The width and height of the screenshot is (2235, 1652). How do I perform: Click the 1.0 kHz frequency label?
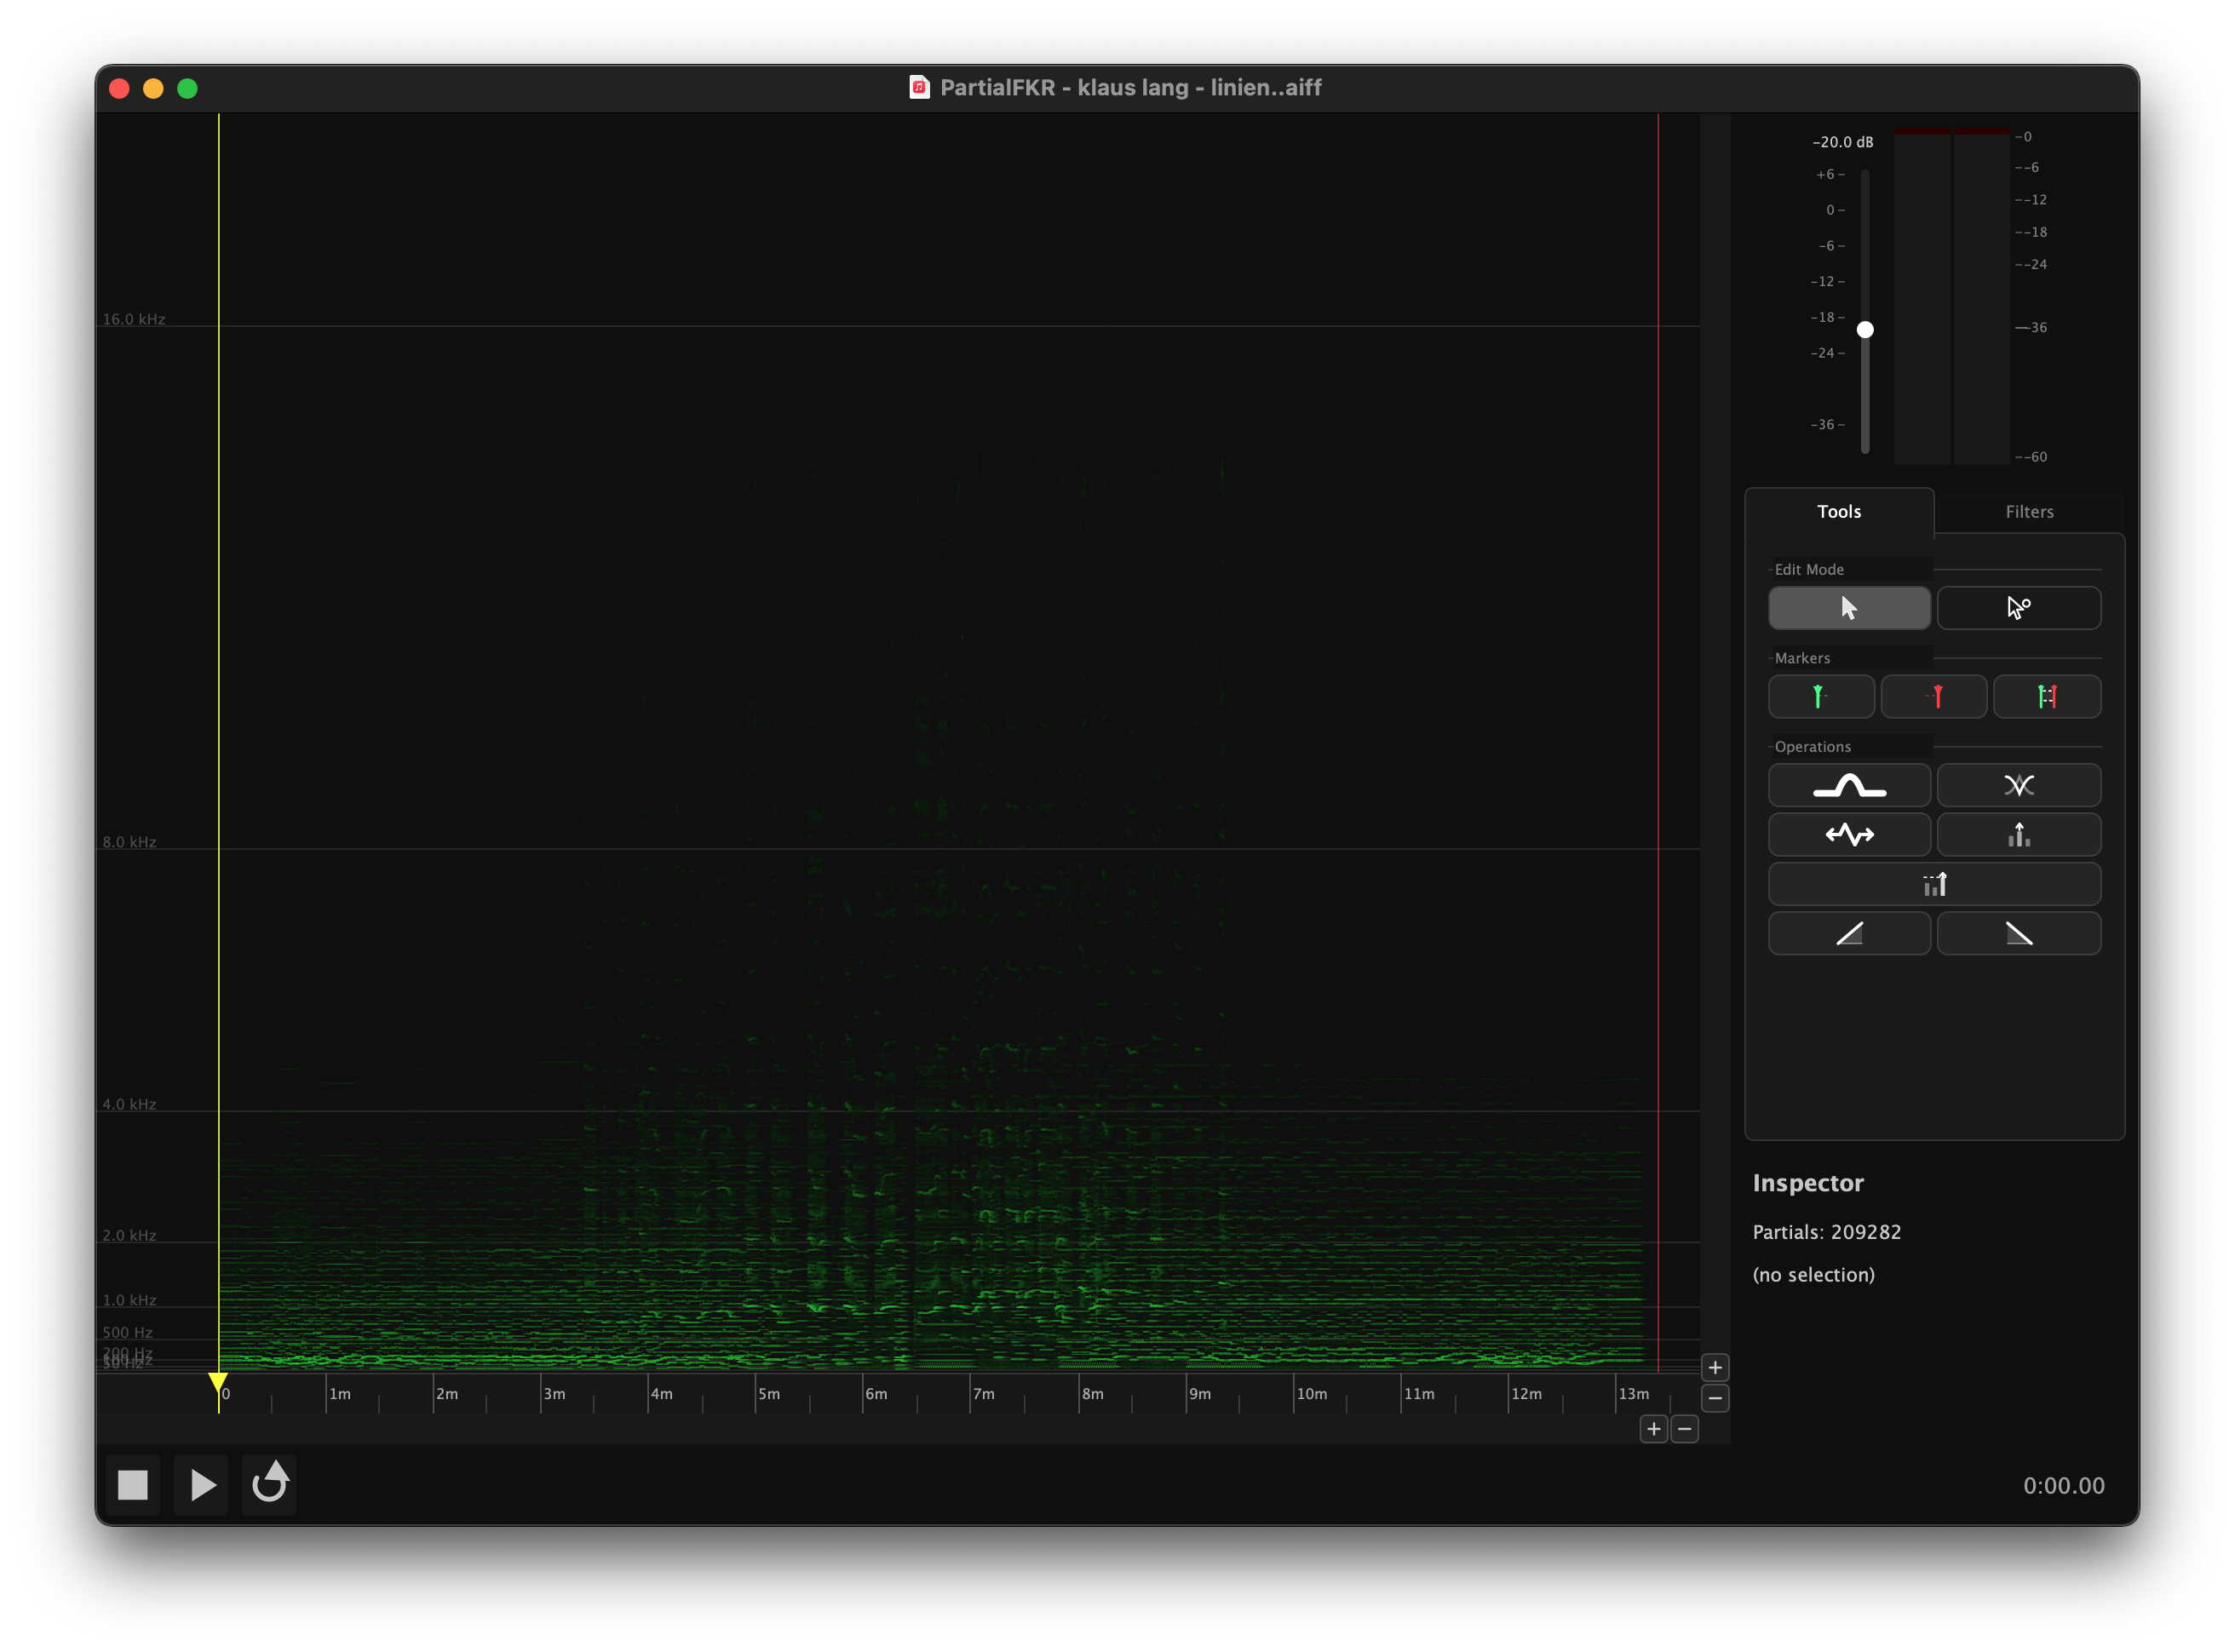pyautogui.click(x=129, y=1300)
